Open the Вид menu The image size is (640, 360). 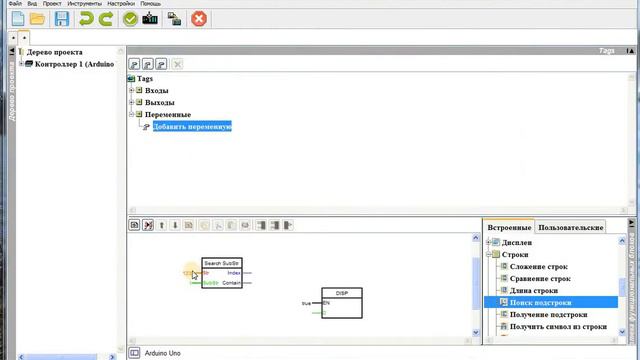coord(32,4)
